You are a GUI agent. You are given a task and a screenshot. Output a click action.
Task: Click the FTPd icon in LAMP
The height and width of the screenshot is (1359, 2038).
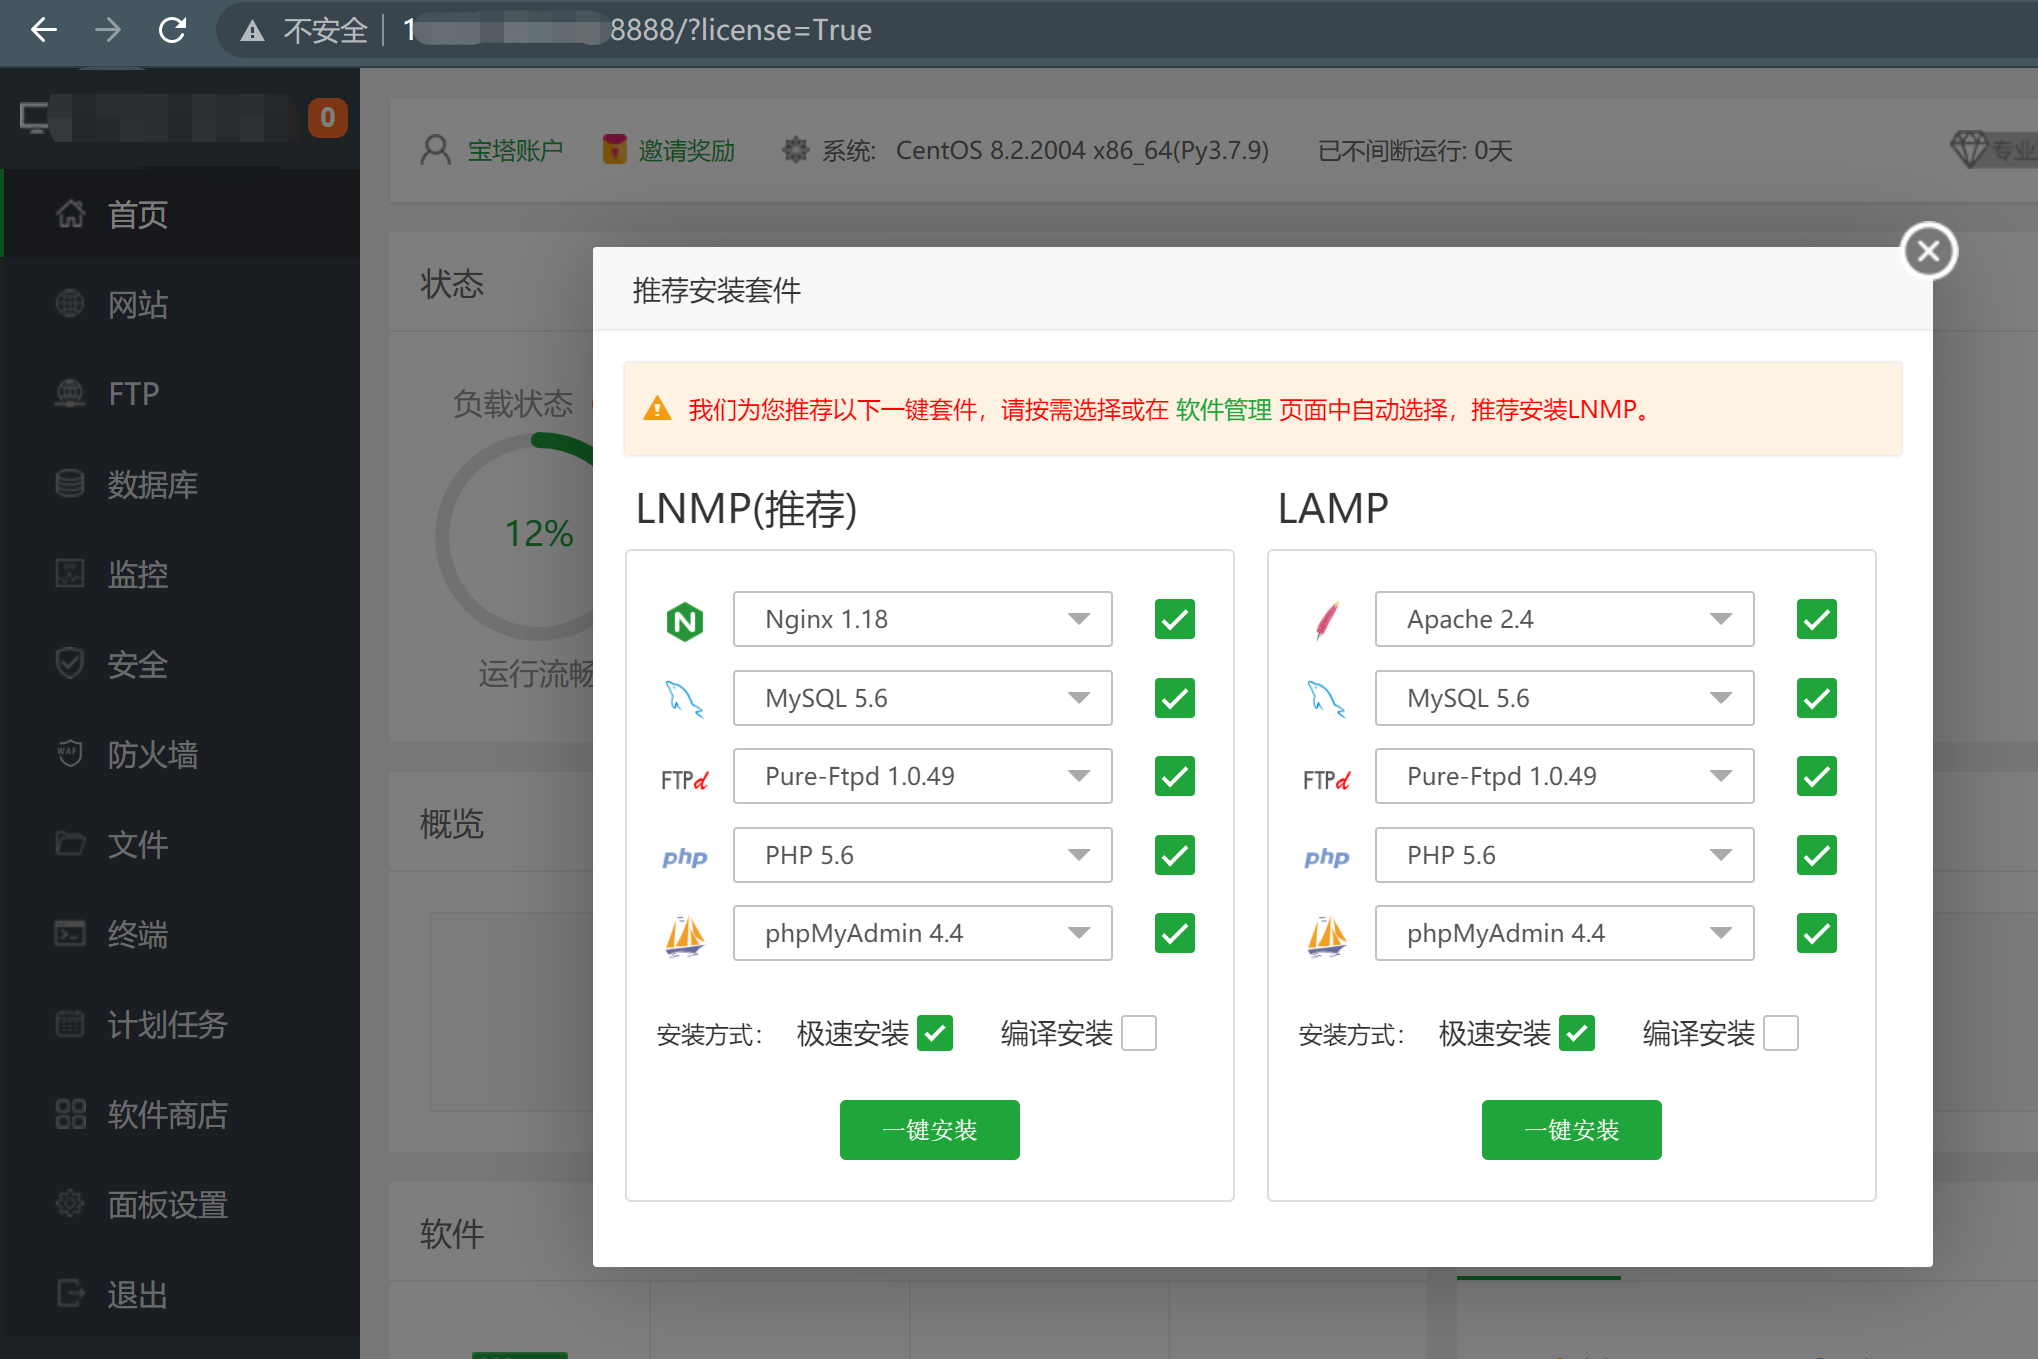1327,779
